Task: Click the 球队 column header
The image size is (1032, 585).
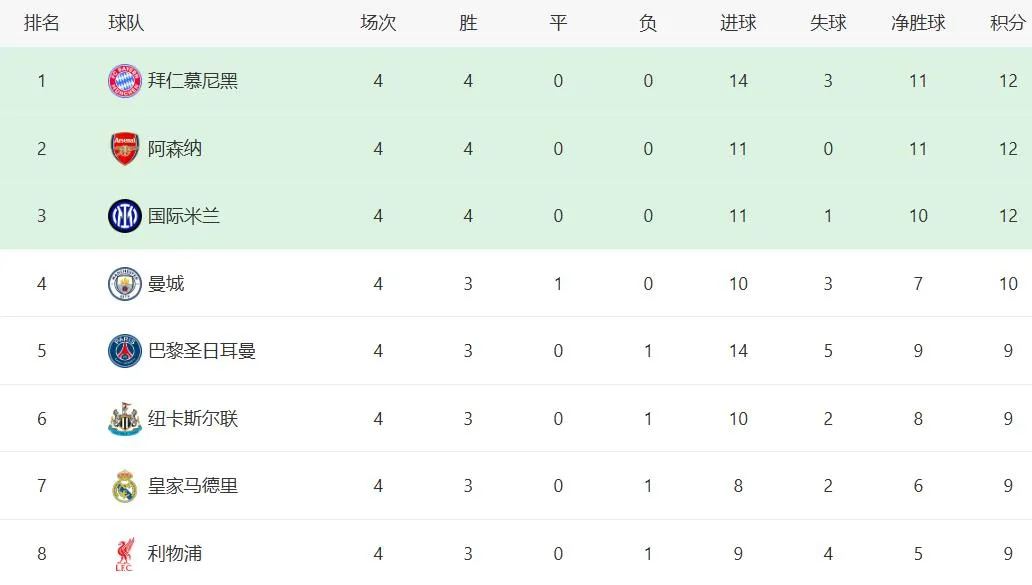Action: tap(126, 23)
